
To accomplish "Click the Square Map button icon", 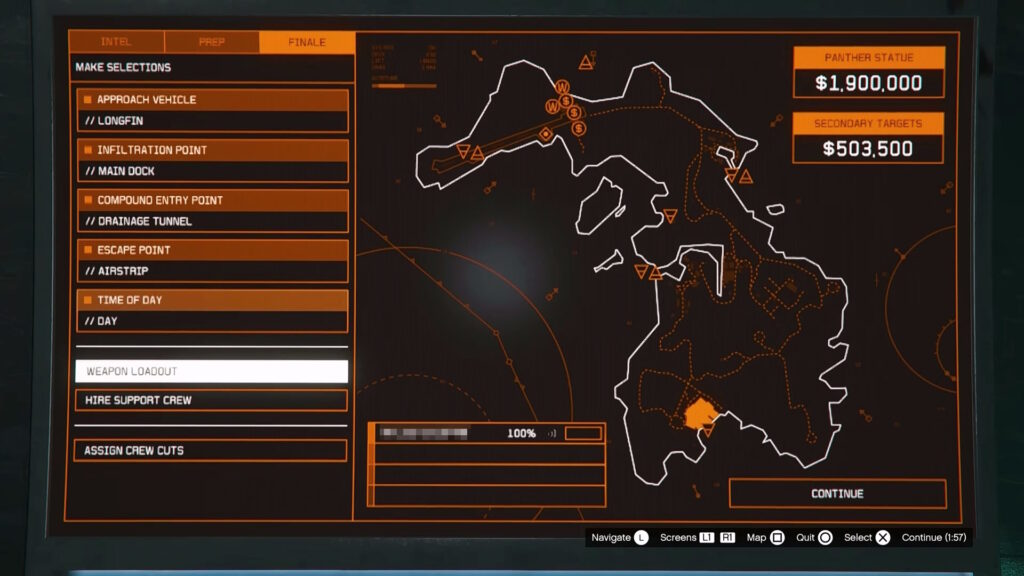I will (x=777, y=537).
